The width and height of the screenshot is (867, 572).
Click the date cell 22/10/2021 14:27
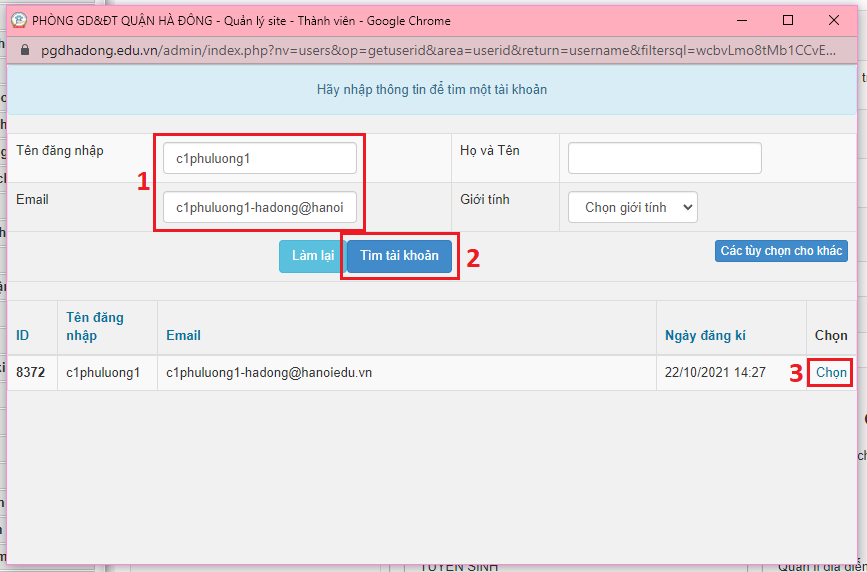715,373
